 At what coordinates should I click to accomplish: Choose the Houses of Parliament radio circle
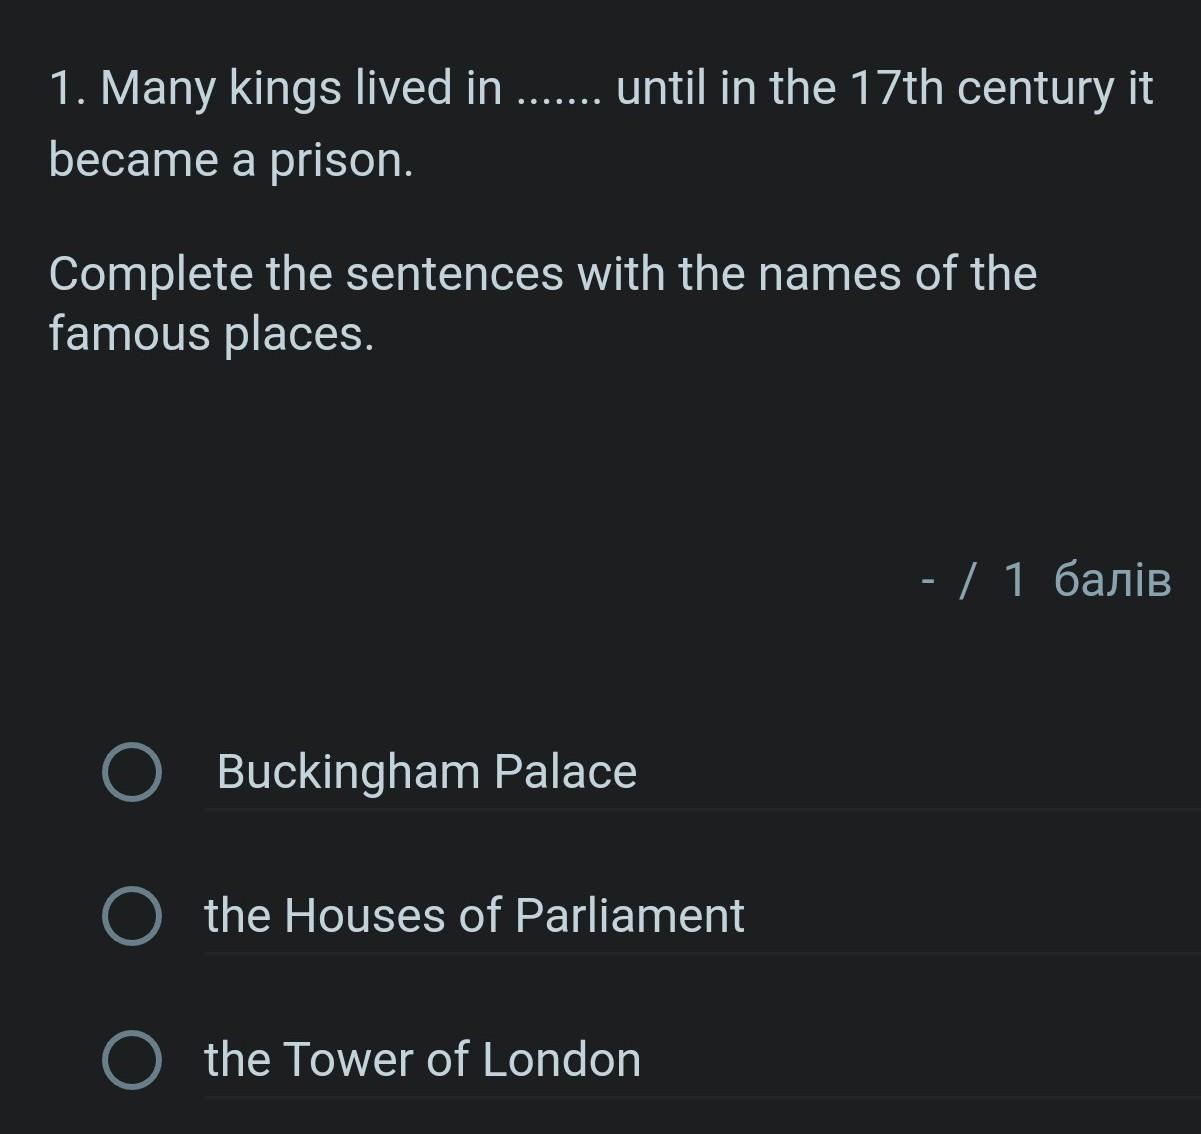click(132, 916)
